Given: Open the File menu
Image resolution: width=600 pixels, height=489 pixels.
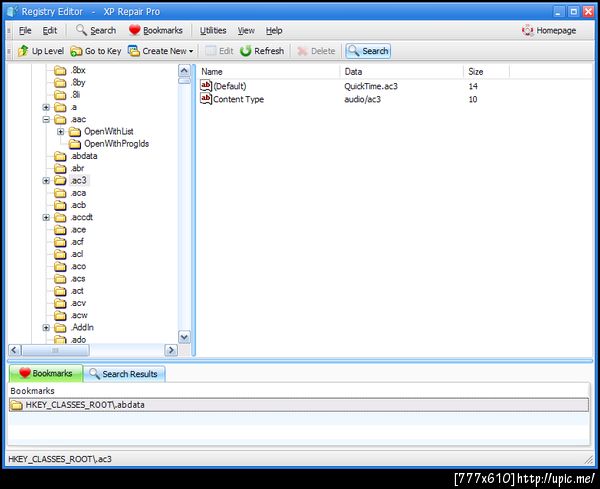Looking at the screenshot, I should point(25,30).
